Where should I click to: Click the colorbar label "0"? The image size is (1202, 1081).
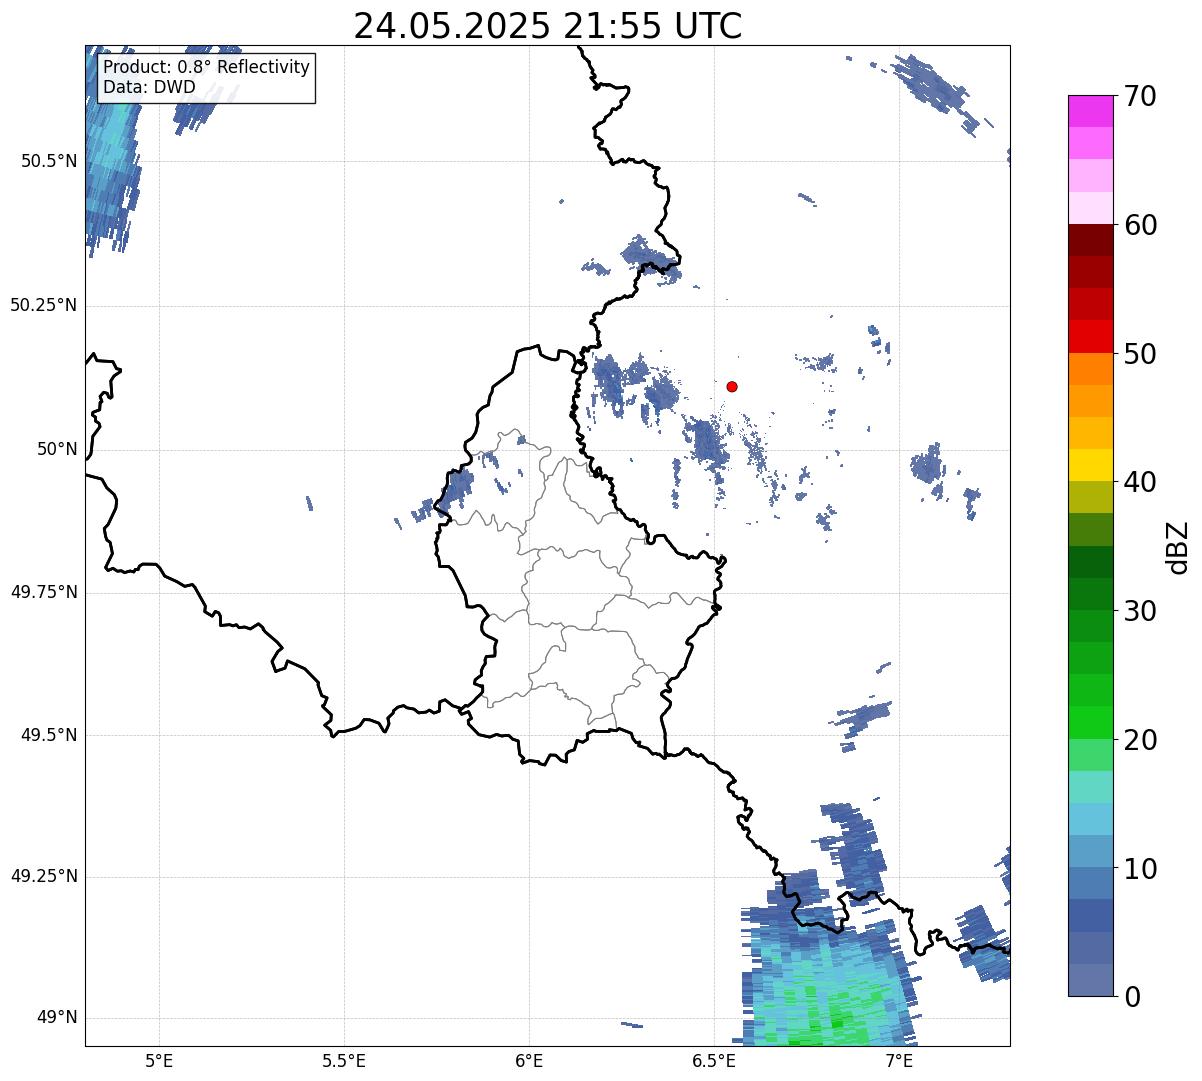coord(1132,997)
